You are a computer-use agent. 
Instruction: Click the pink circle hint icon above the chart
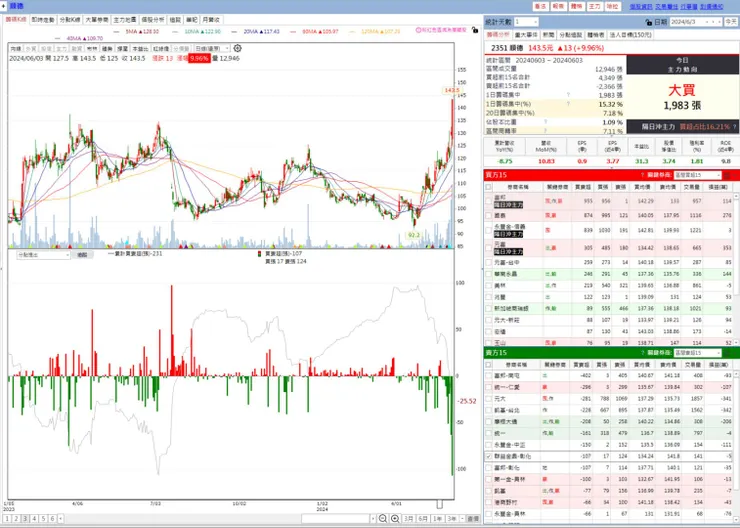pos(418,30)
